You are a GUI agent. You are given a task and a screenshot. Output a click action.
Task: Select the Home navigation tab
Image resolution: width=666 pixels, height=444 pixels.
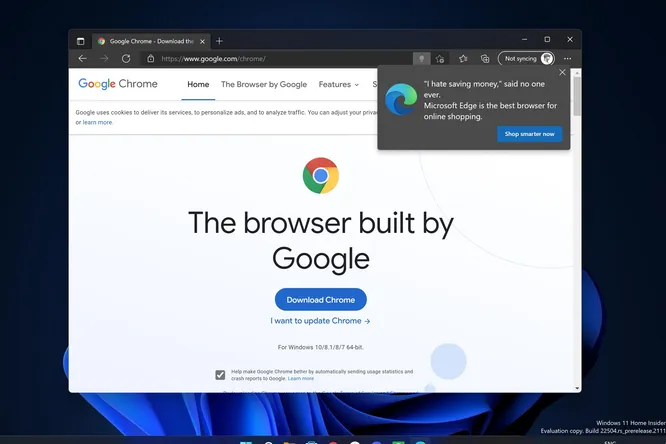click(198, 85)
